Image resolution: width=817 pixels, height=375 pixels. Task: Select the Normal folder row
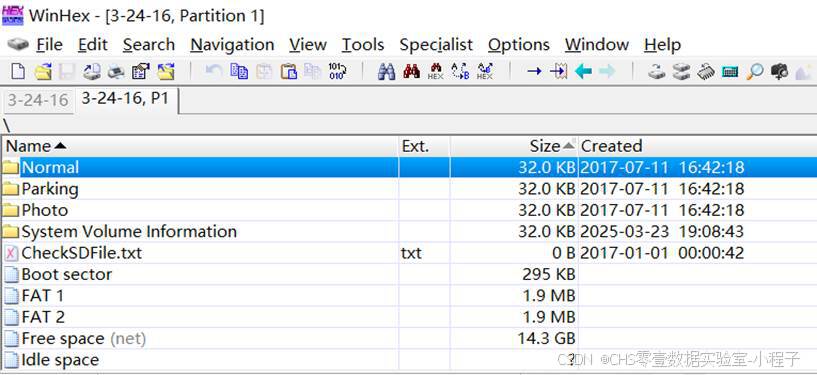pyautogui.click(x=408, y=167)
